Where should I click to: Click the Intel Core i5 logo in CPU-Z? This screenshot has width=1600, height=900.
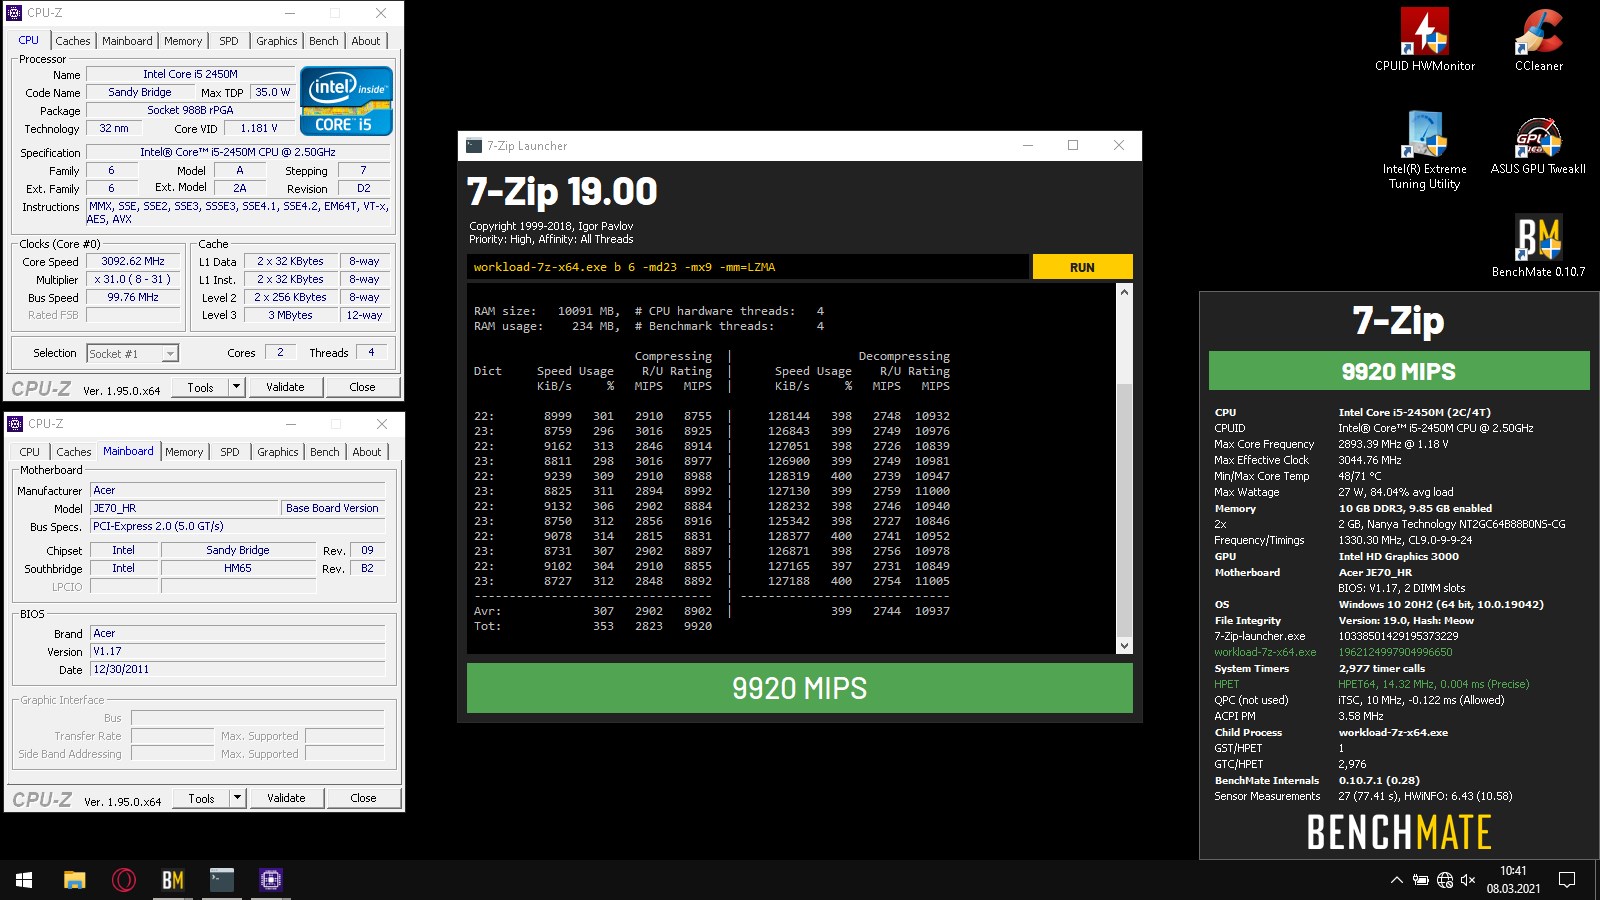[346, 101]
